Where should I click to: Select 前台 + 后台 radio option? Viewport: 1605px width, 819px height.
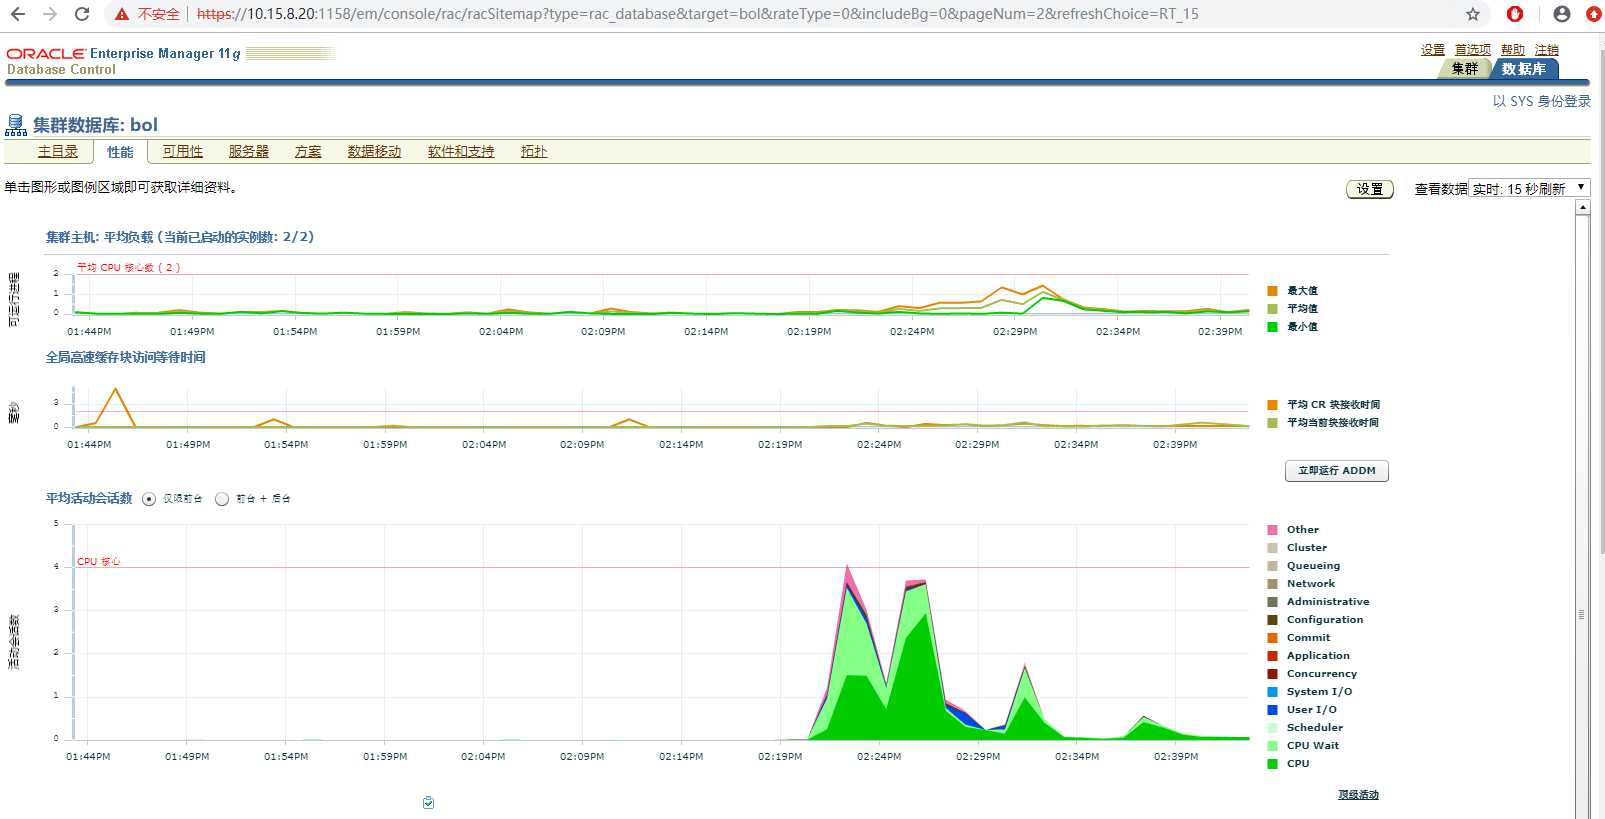(x=222, y=499)
